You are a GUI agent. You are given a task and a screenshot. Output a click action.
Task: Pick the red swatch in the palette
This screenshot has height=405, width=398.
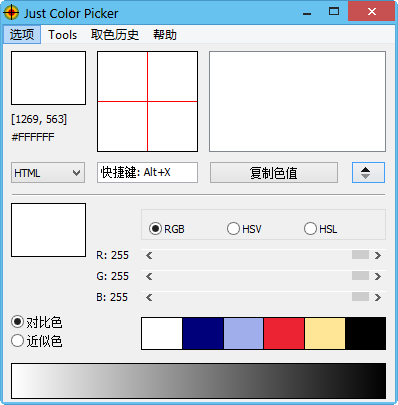(284, 333)
